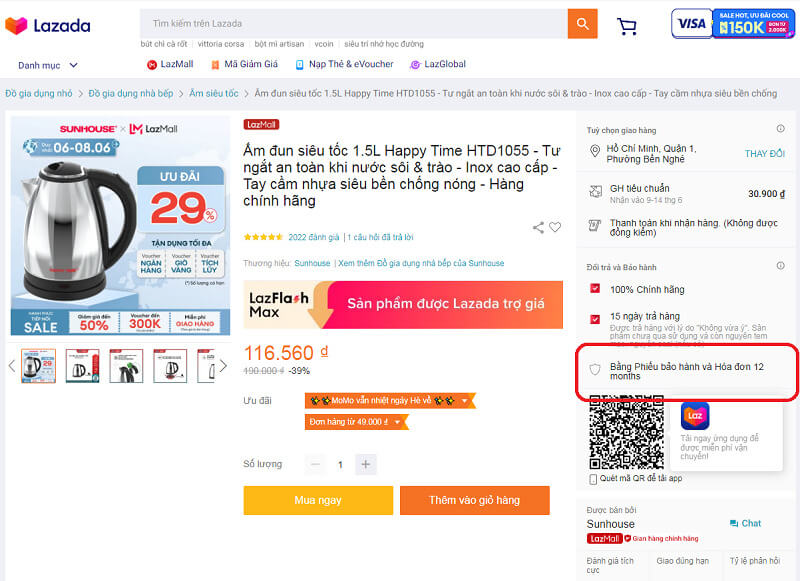Image resolution: width=800 pixels, height=581 pixels.
Task: Click the Sunhouse brand link
Action: tap(312, 263)
